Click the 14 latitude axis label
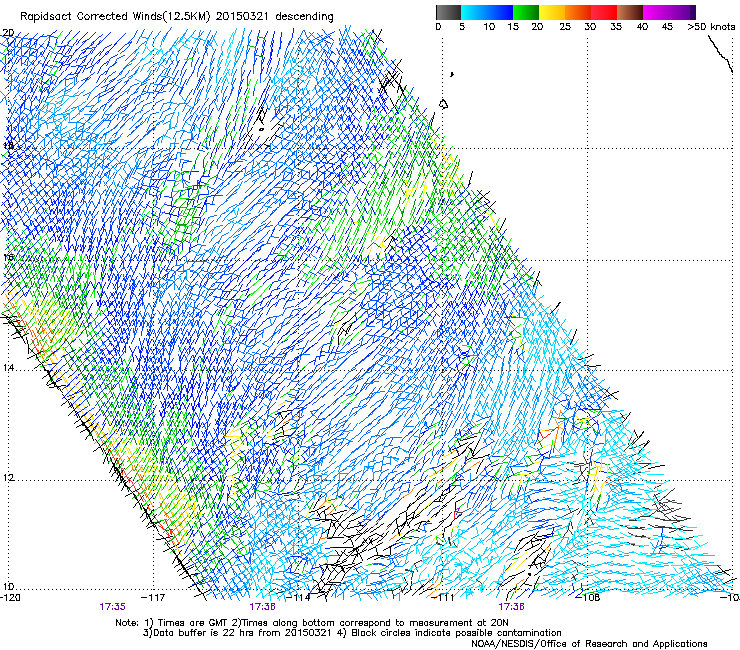The width and height of the screenshot is (740, 650). (x=8, y=368)
